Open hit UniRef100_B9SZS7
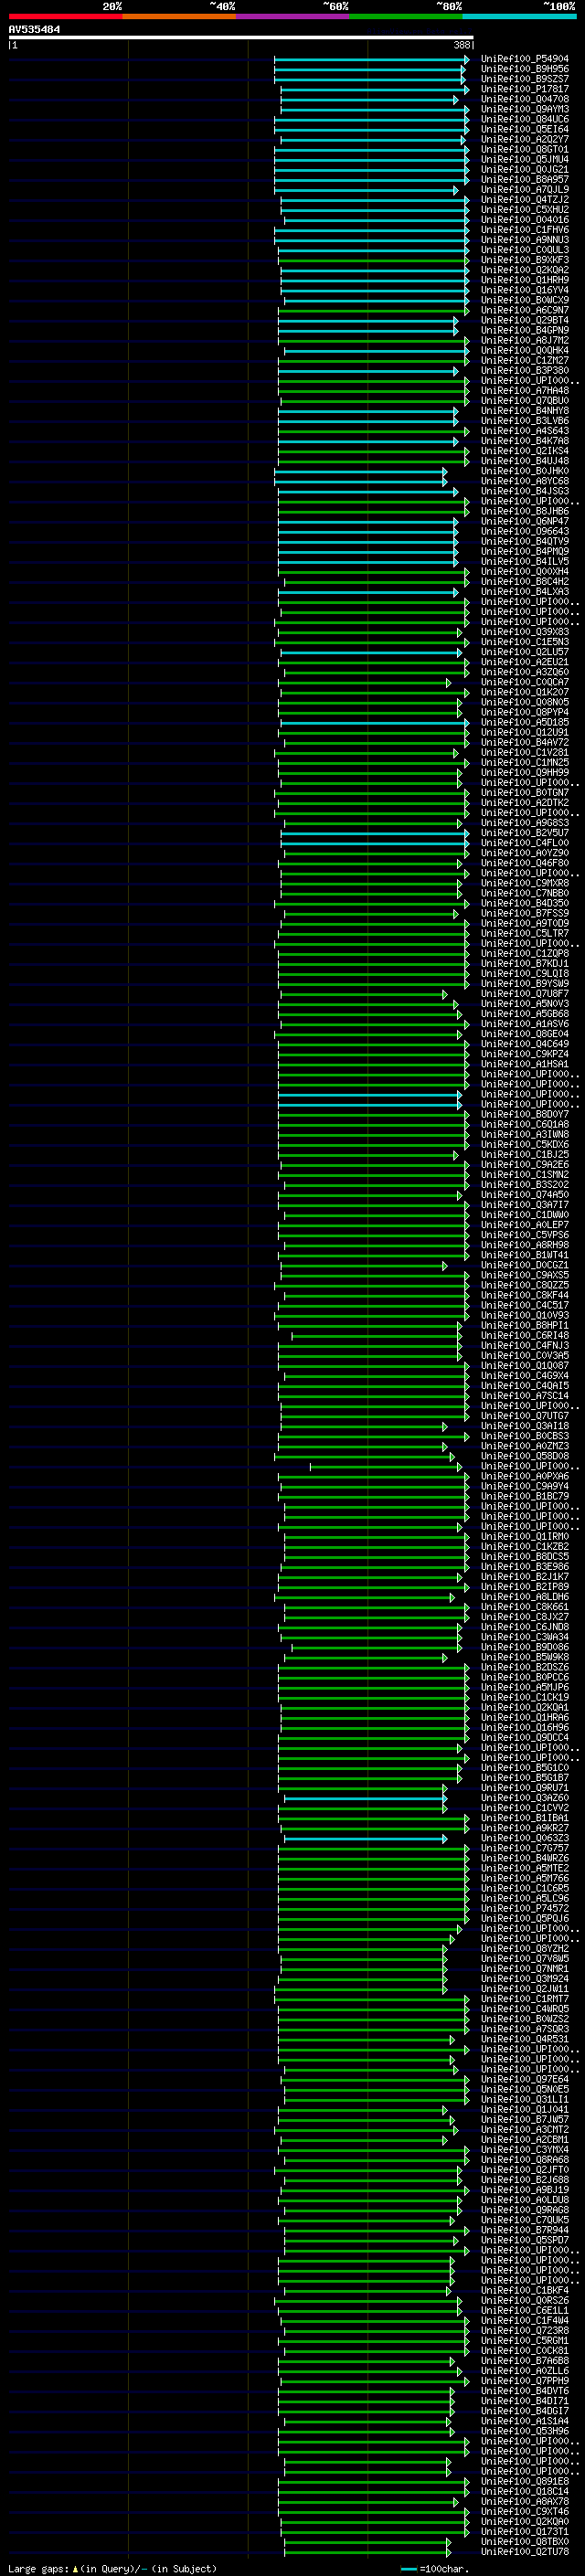This screenshot has width=585, height=2576. pos(524,79)
